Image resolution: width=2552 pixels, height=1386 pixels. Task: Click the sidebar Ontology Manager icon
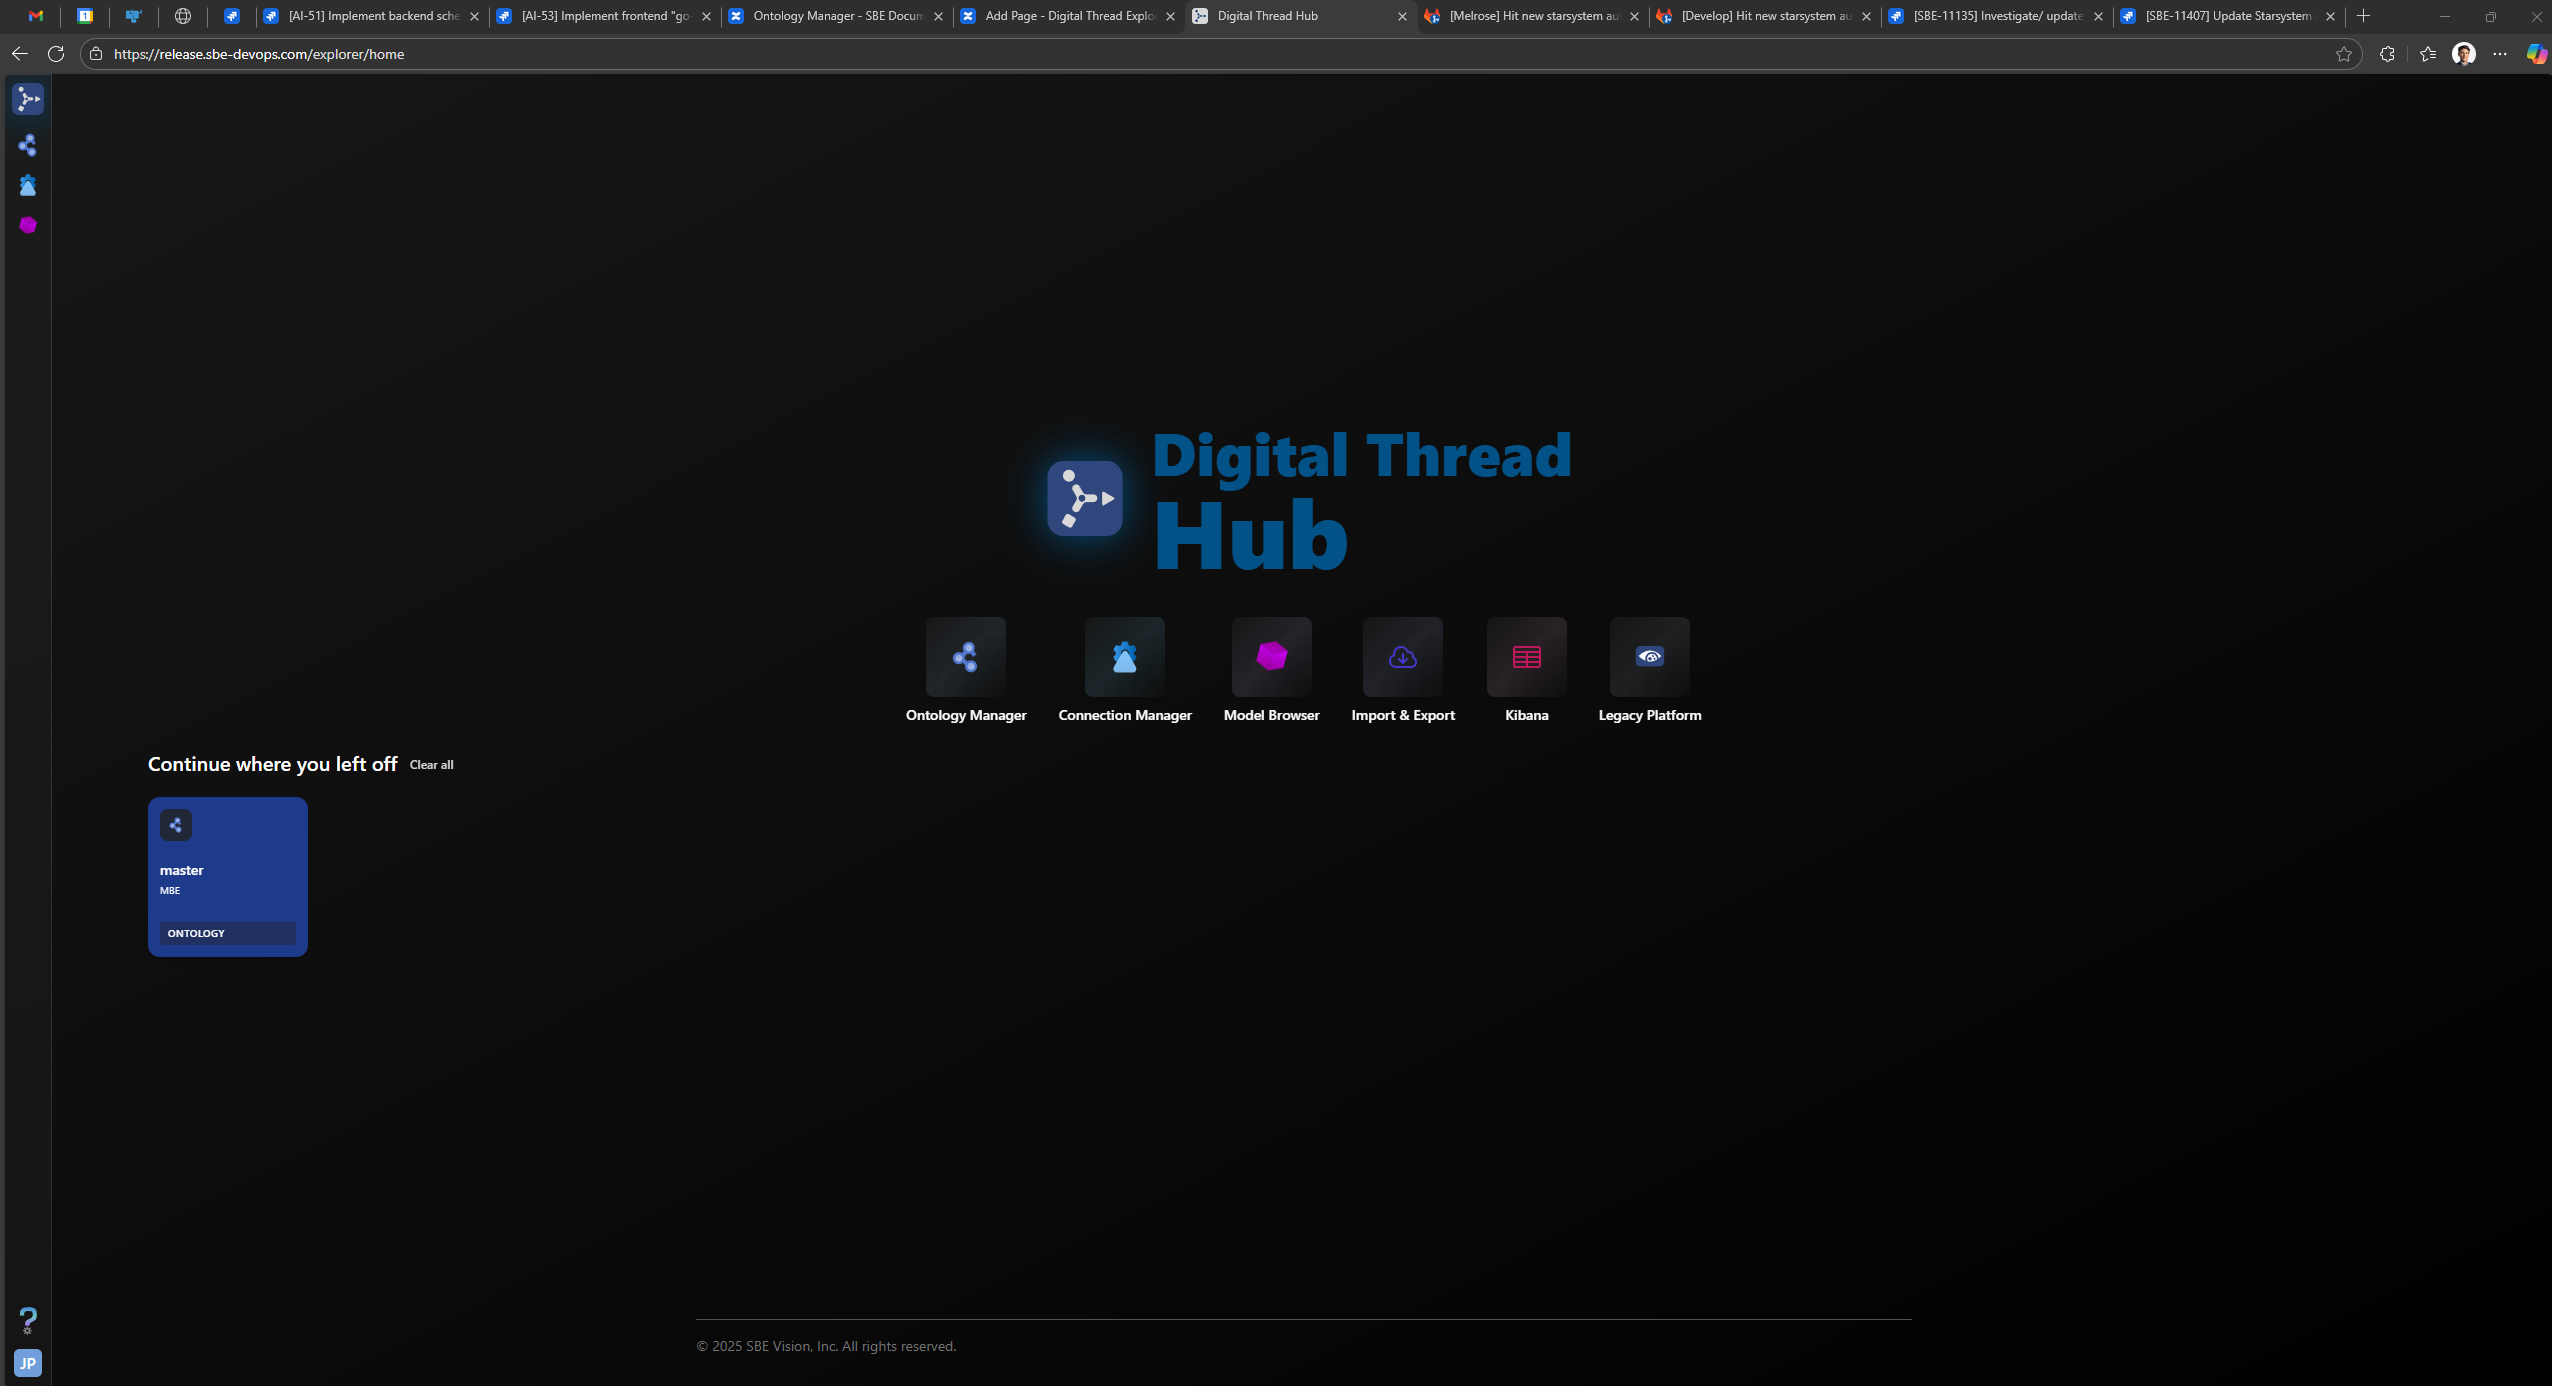28,146
